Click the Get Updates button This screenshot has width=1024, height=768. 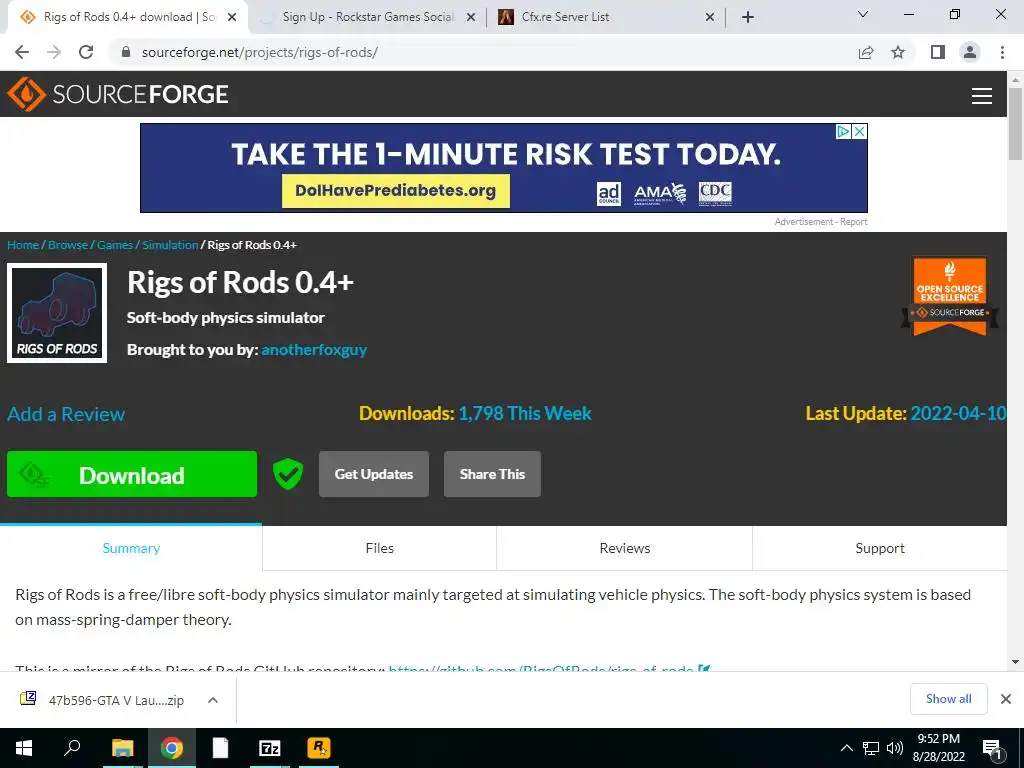(x=374, y=474)
